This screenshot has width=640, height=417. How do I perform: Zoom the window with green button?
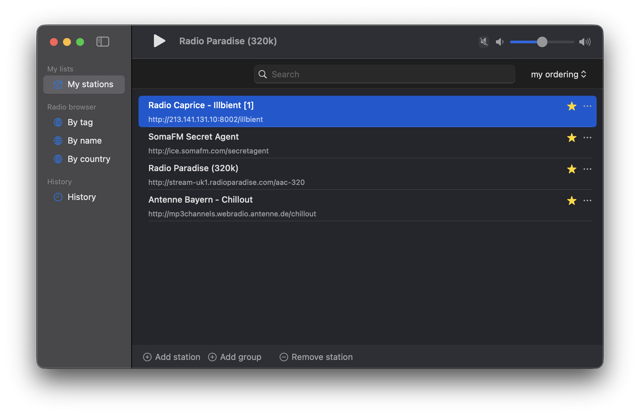pos(80,42)
